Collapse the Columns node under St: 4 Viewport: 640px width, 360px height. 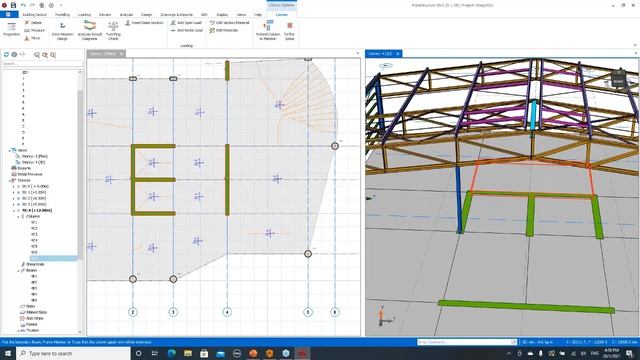18,216
